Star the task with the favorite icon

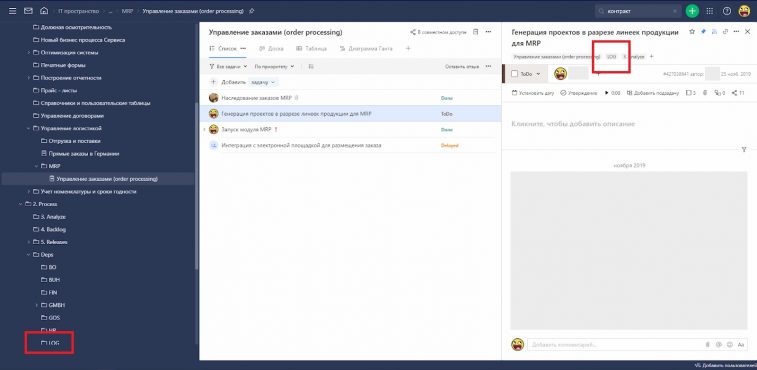click(x=692, y=31)
